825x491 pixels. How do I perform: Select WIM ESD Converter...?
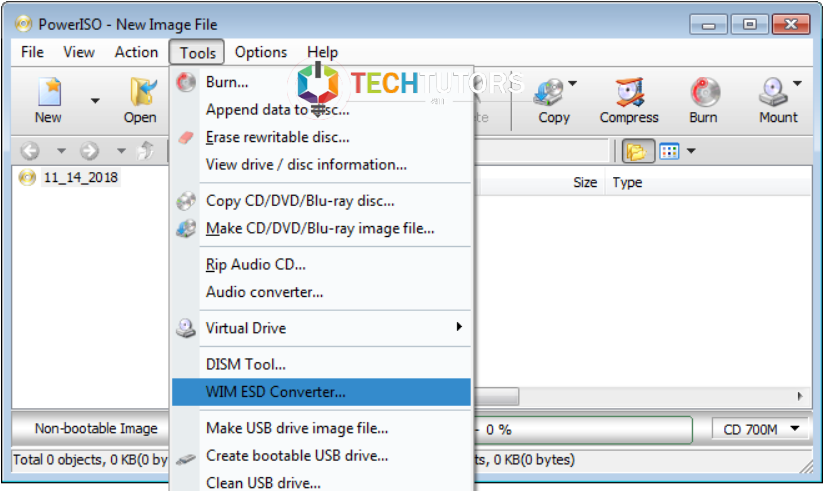pyautogui.click(x=321, y=392)
